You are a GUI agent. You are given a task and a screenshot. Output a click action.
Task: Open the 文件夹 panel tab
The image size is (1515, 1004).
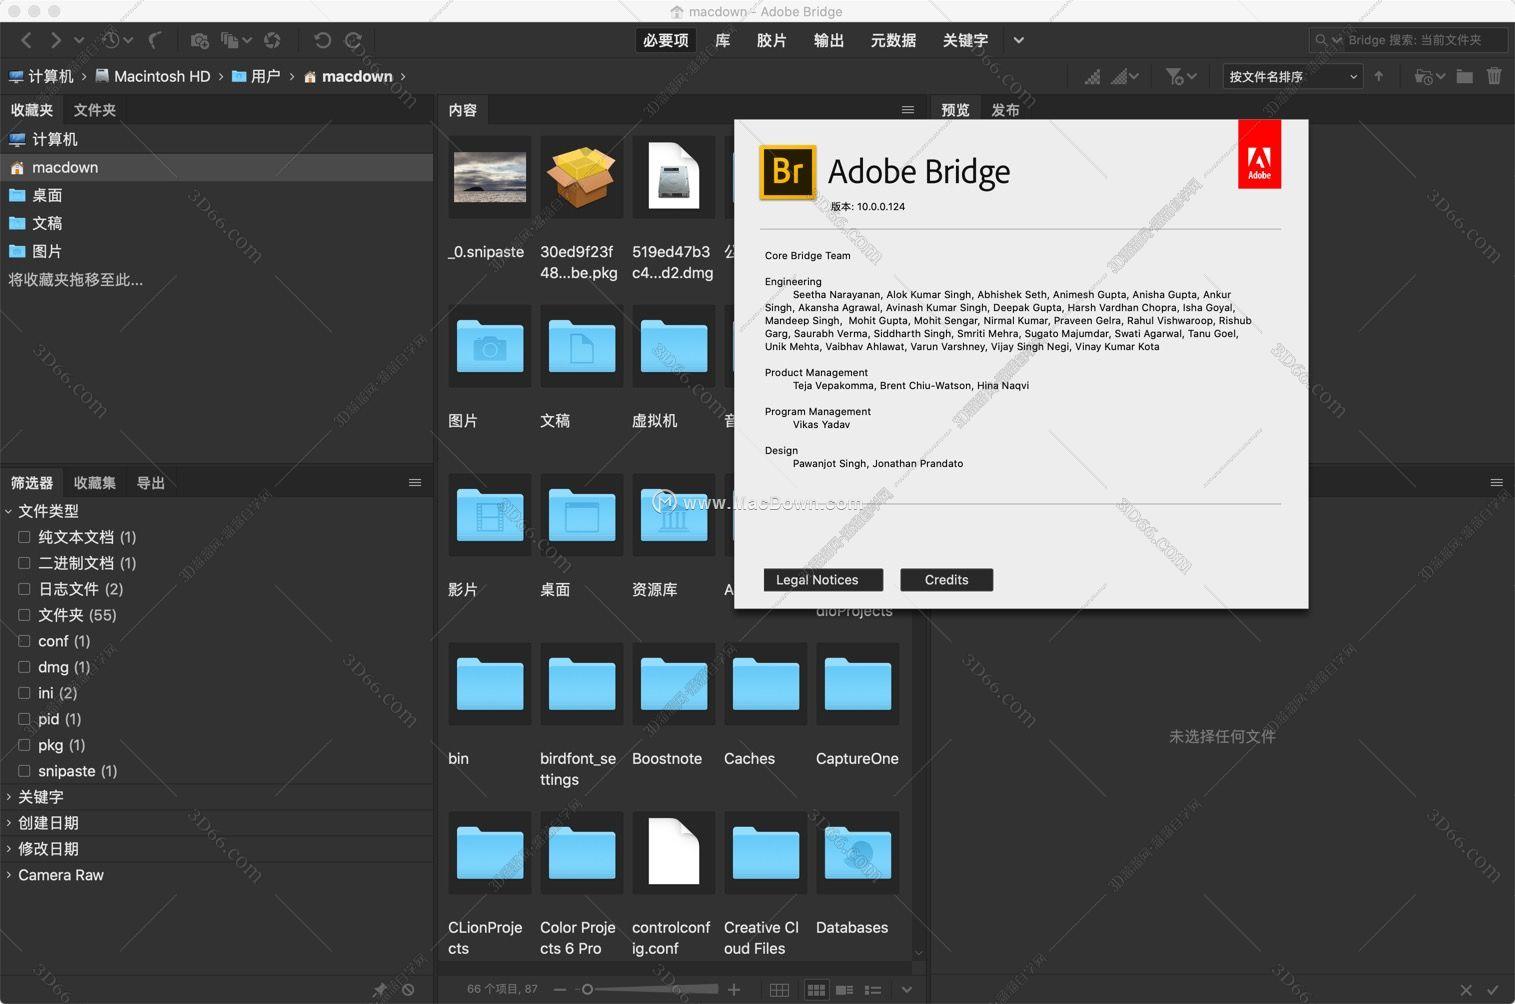click(x=94, y=110)
